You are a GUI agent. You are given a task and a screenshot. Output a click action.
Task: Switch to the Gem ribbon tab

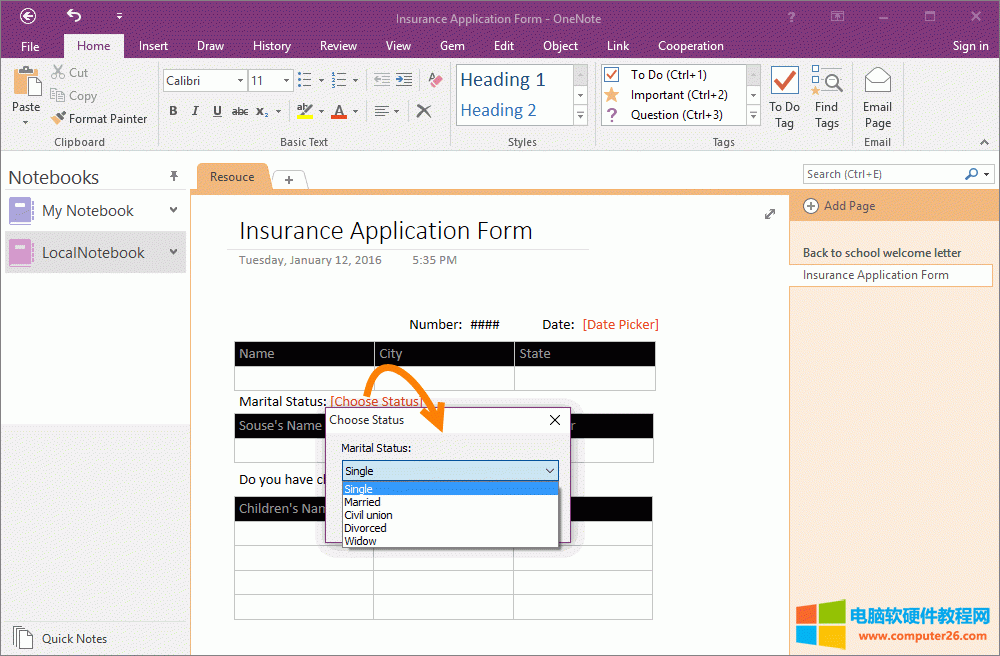coord(452,46)
